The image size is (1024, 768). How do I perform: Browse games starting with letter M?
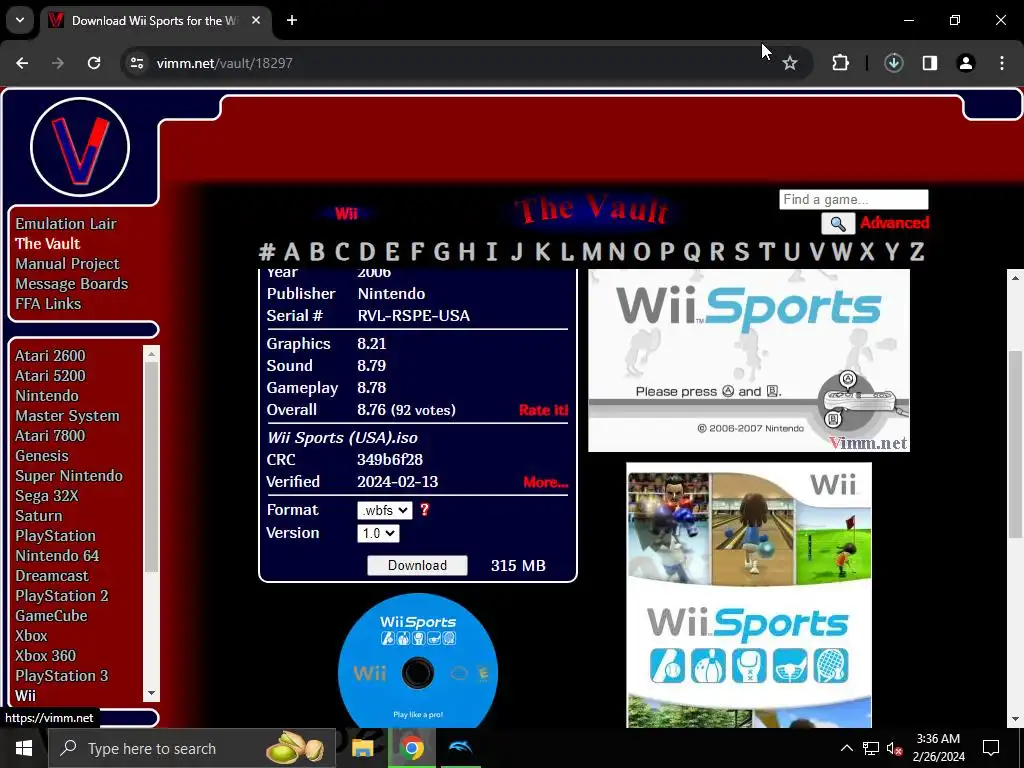(592, 251)
